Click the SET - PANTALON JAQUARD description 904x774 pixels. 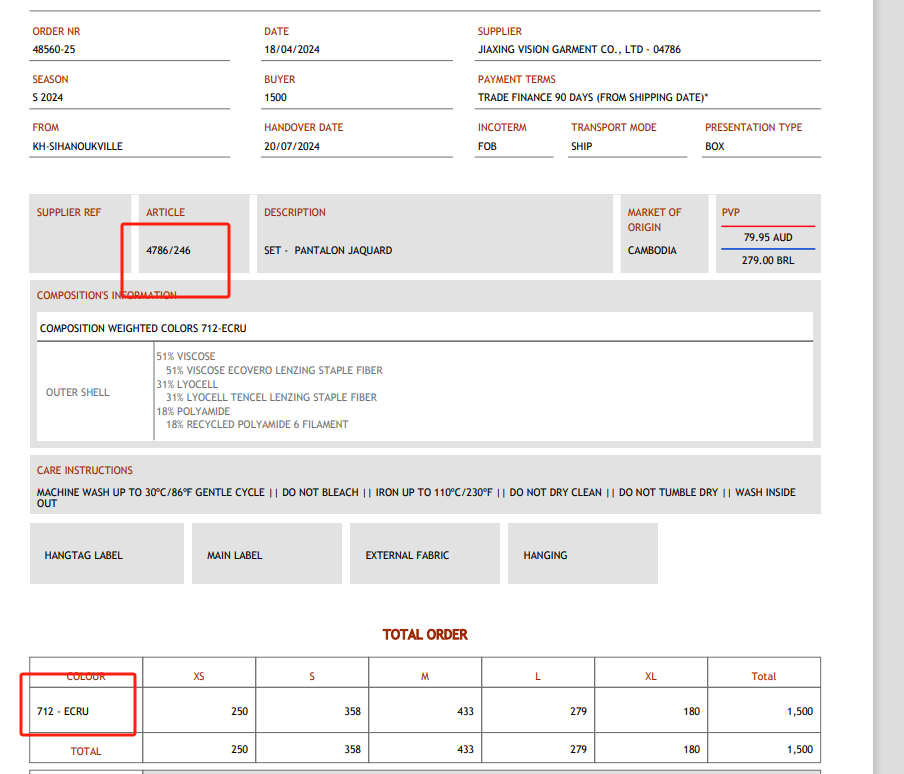[328, 250]
